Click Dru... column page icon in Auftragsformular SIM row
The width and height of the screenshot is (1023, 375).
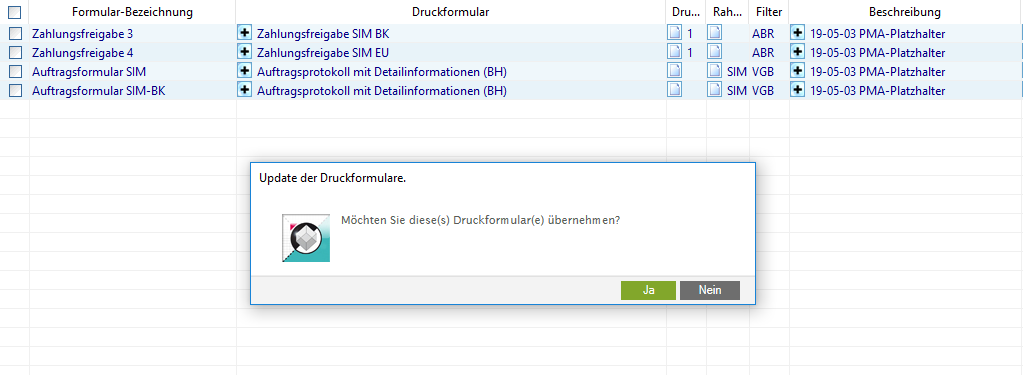click(x=675, y=71)
